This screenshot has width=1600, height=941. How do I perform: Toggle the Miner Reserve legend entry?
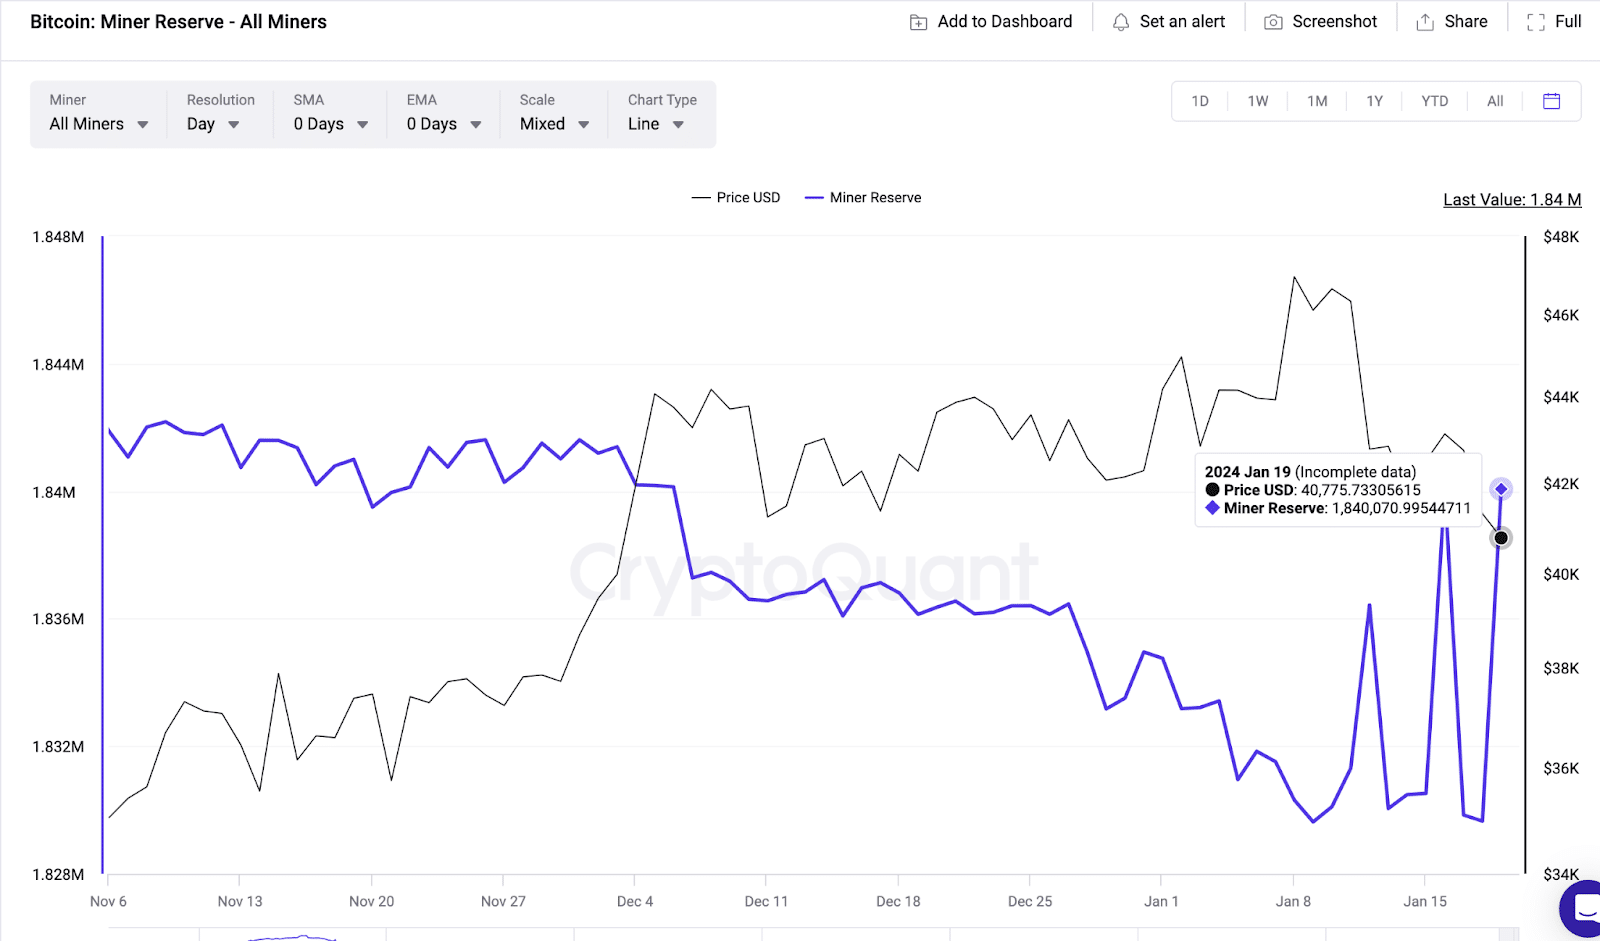point(862,197)
